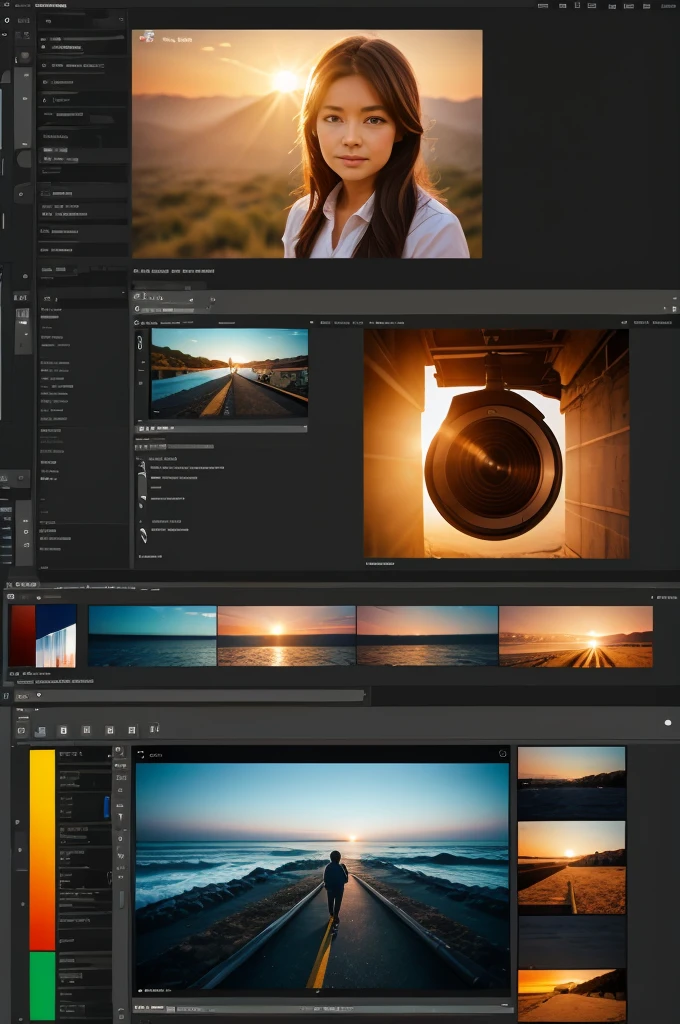Select the right-column sunset beach thumbnail with pole
Image resolution: width=680 pixels, height=1024 pixels.
(572, 867)
